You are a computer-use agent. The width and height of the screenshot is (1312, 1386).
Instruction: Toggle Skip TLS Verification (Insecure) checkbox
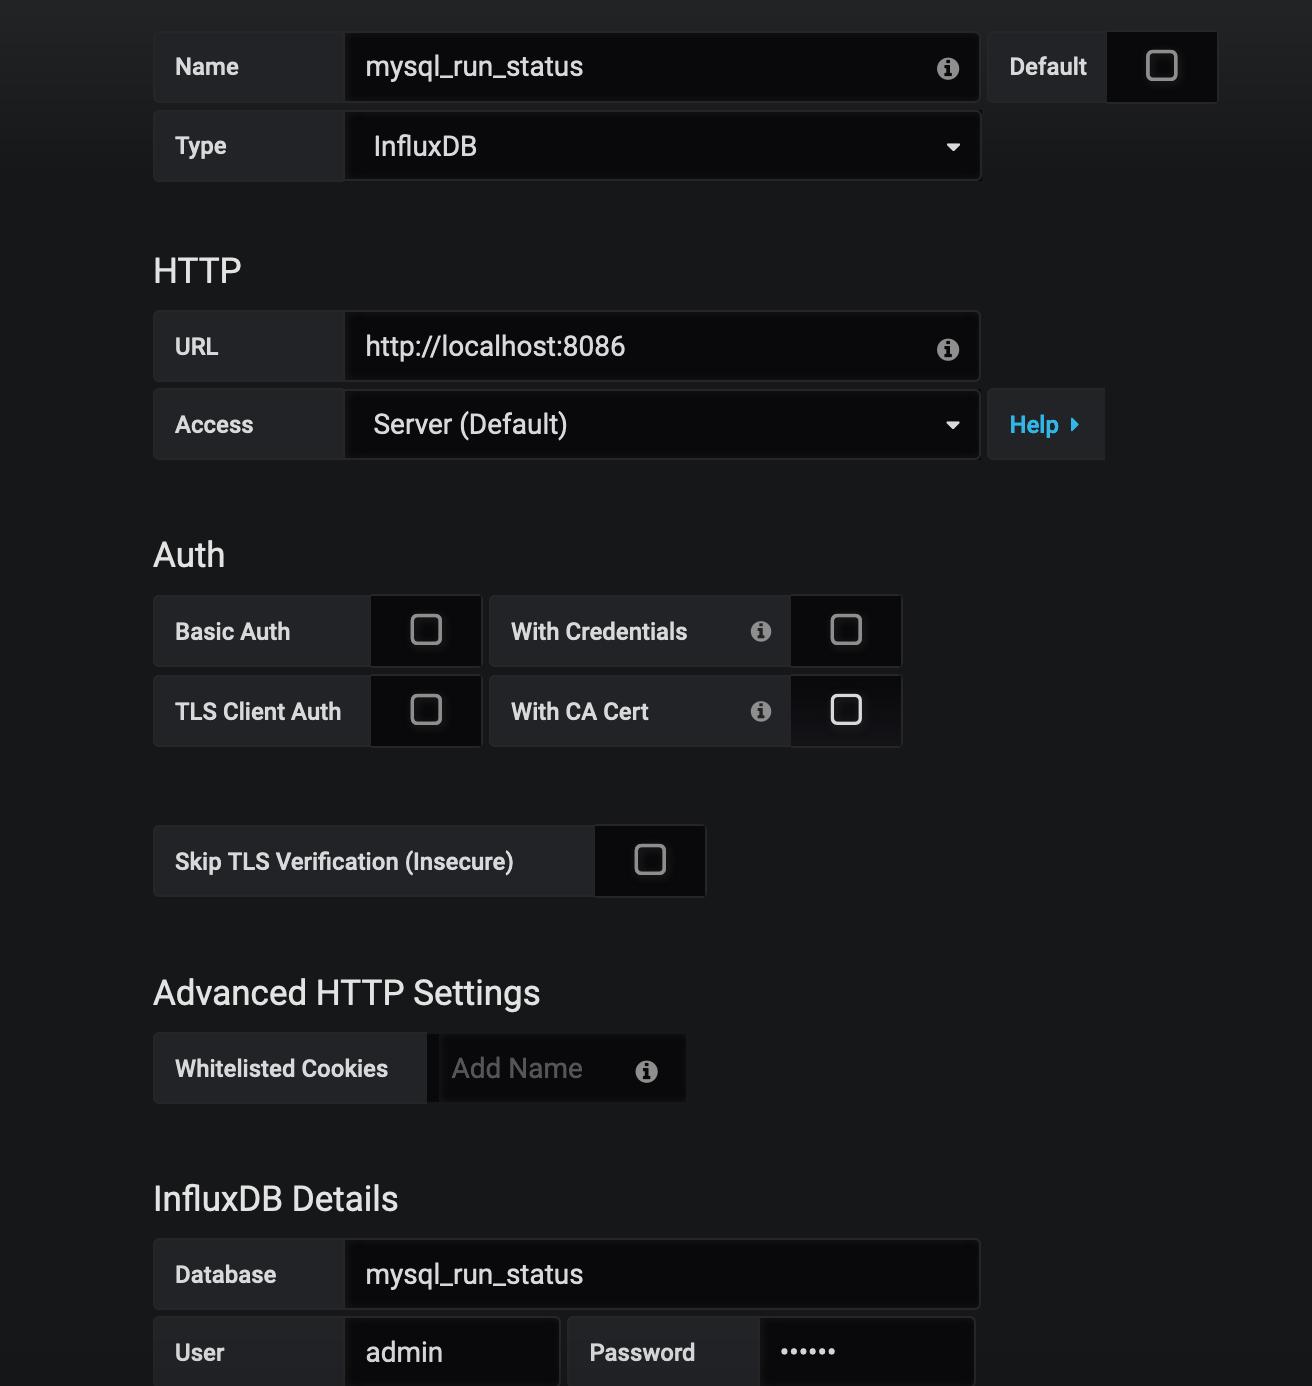tap(650, 860)
